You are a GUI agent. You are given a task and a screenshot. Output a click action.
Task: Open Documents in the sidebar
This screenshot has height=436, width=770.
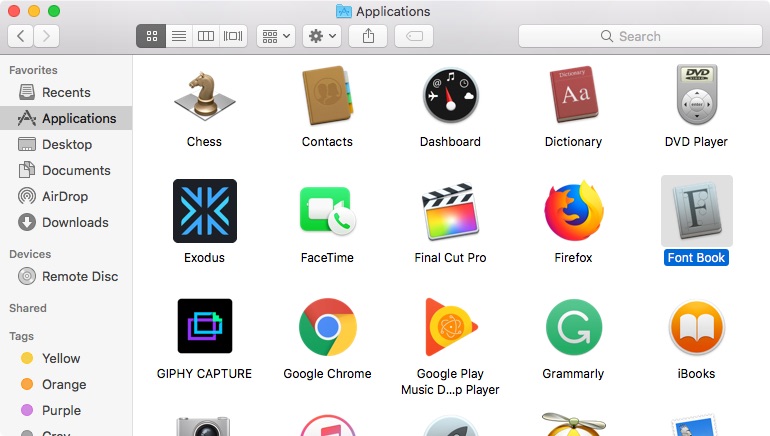(x=66, y=170)
